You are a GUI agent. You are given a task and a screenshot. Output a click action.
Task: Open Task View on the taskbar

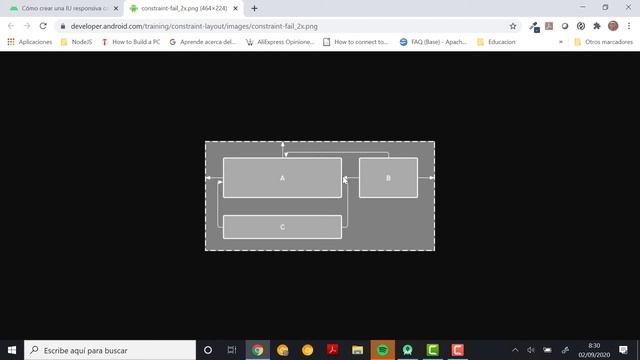pos(232,350)
